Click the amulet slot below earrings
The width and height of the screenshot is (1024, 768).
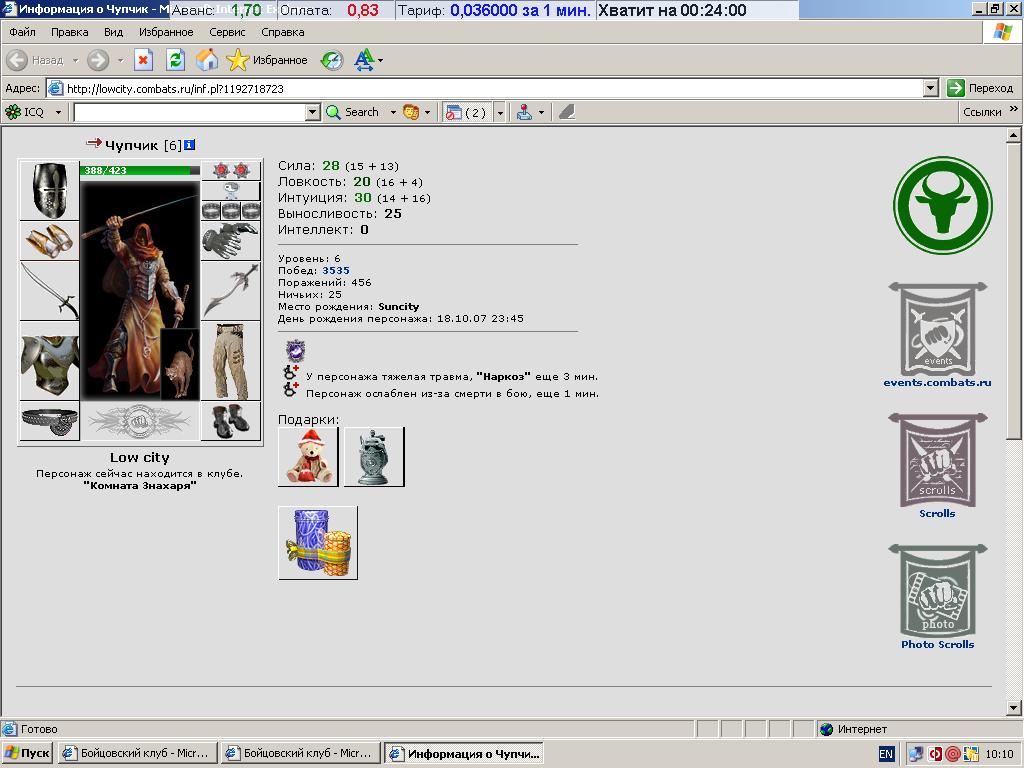tap(231, 191)
